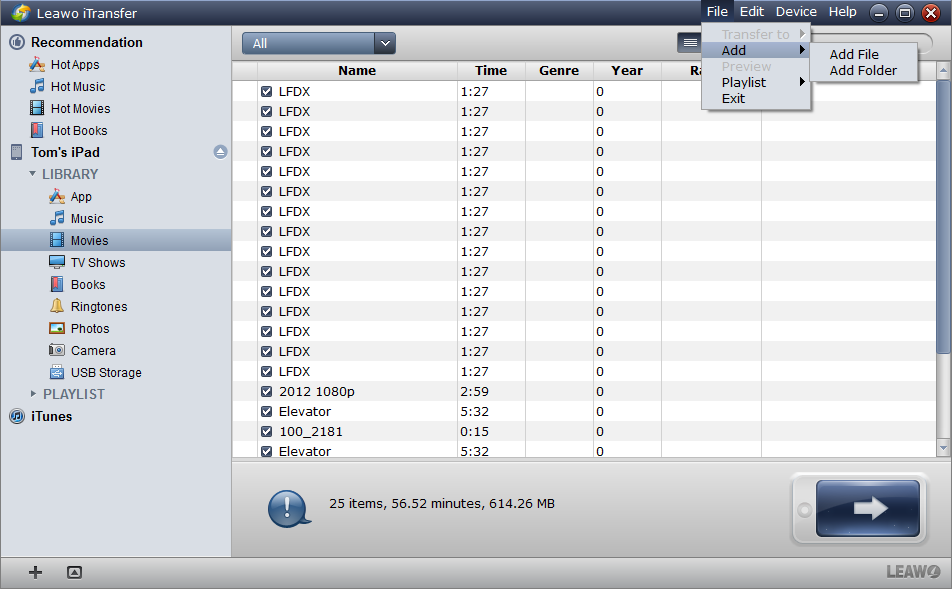952x589 pixels.
Task: Select the movie named "2012 1080p"
Action: click(x=316, y=392)
